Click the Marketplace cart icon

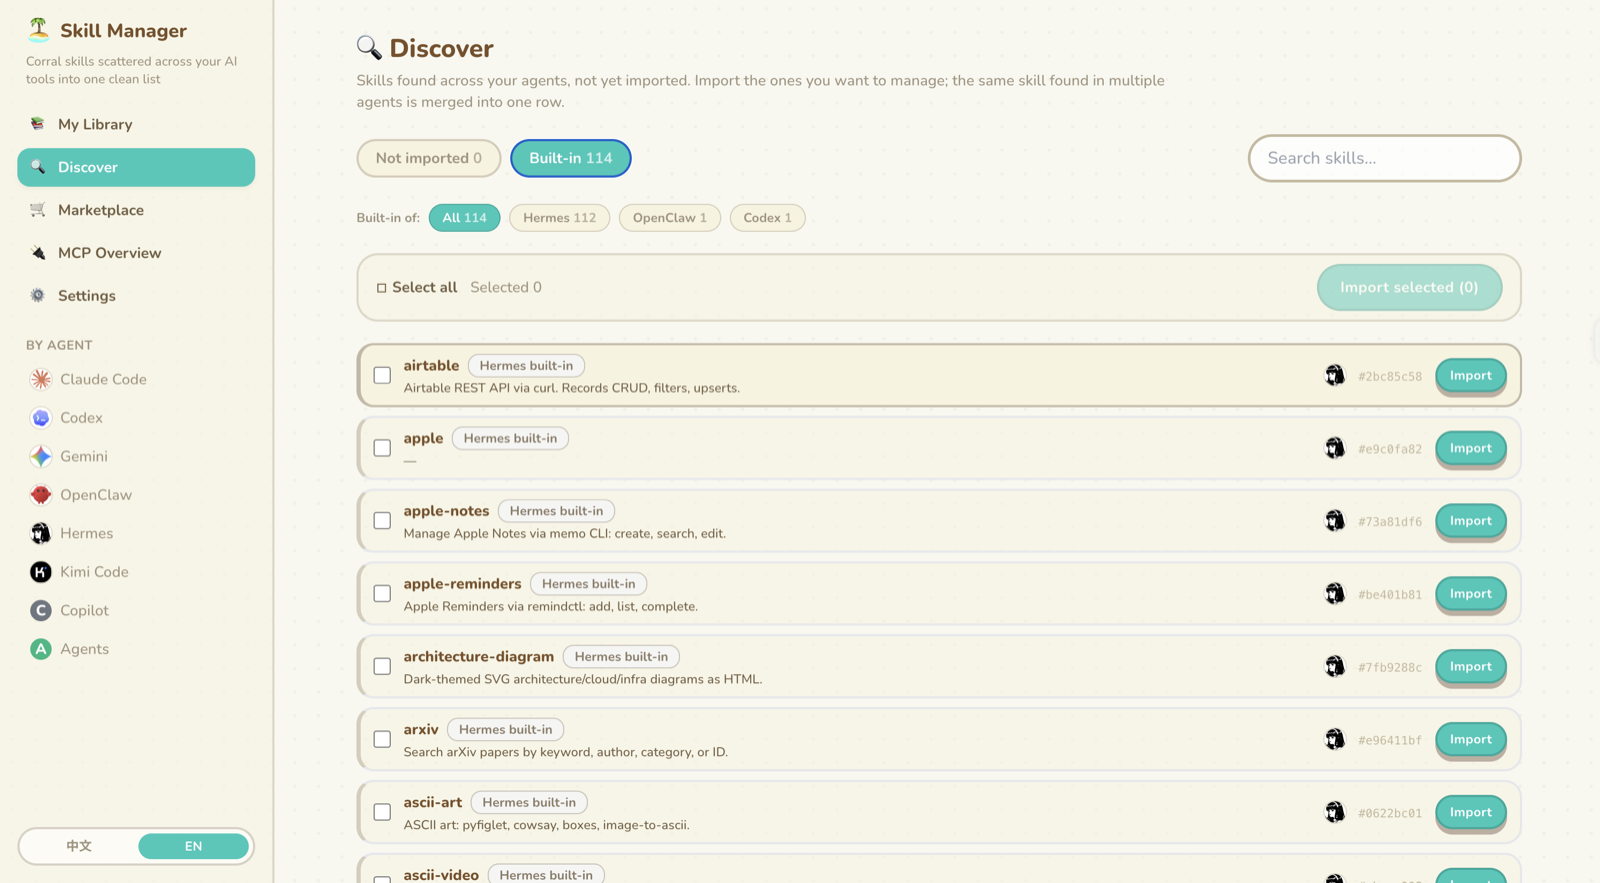point(37,210)
